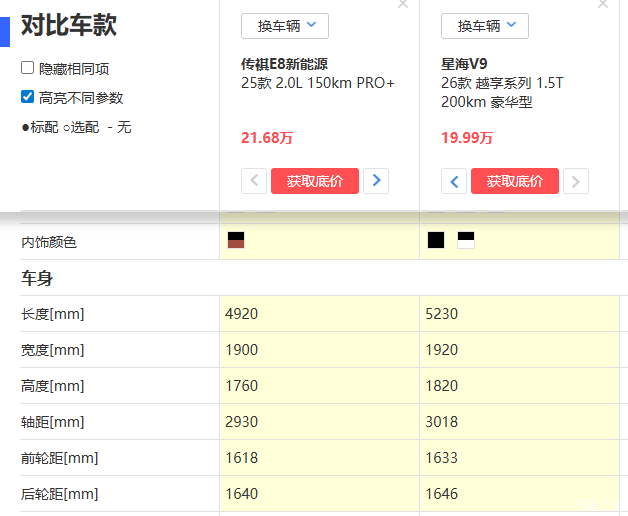Open the 星海V9 model name link
The image size is (628, 516).
(x=464, y=63)
